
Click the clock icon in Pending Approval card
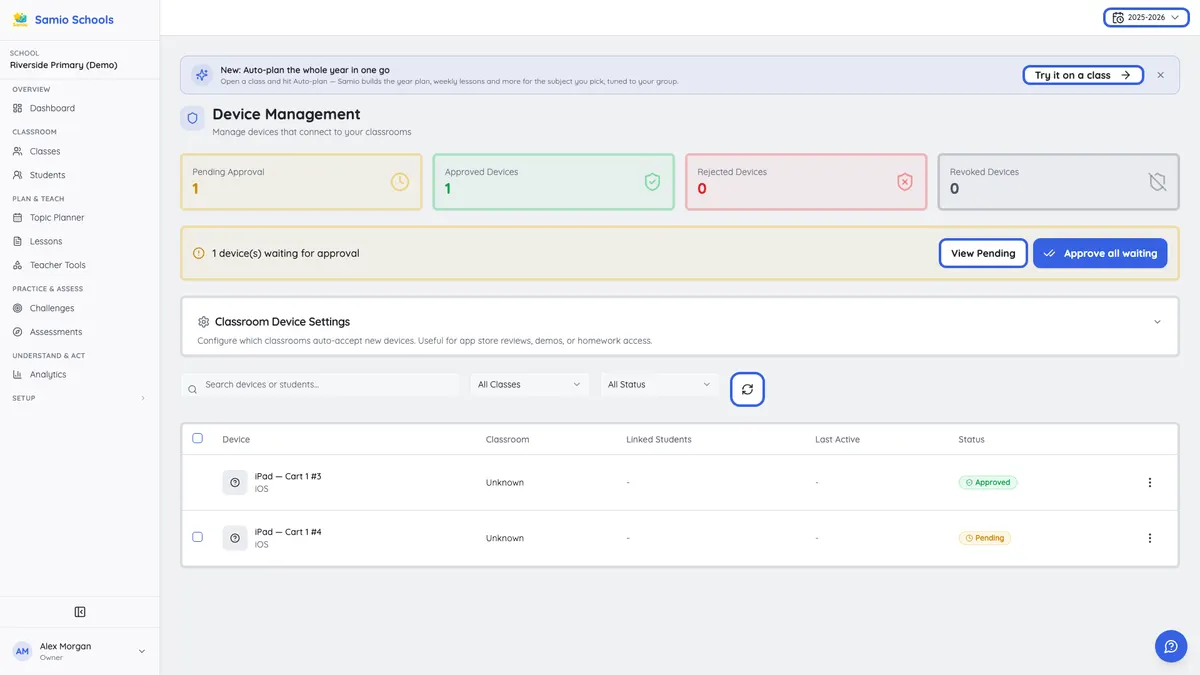click(400, 182)
